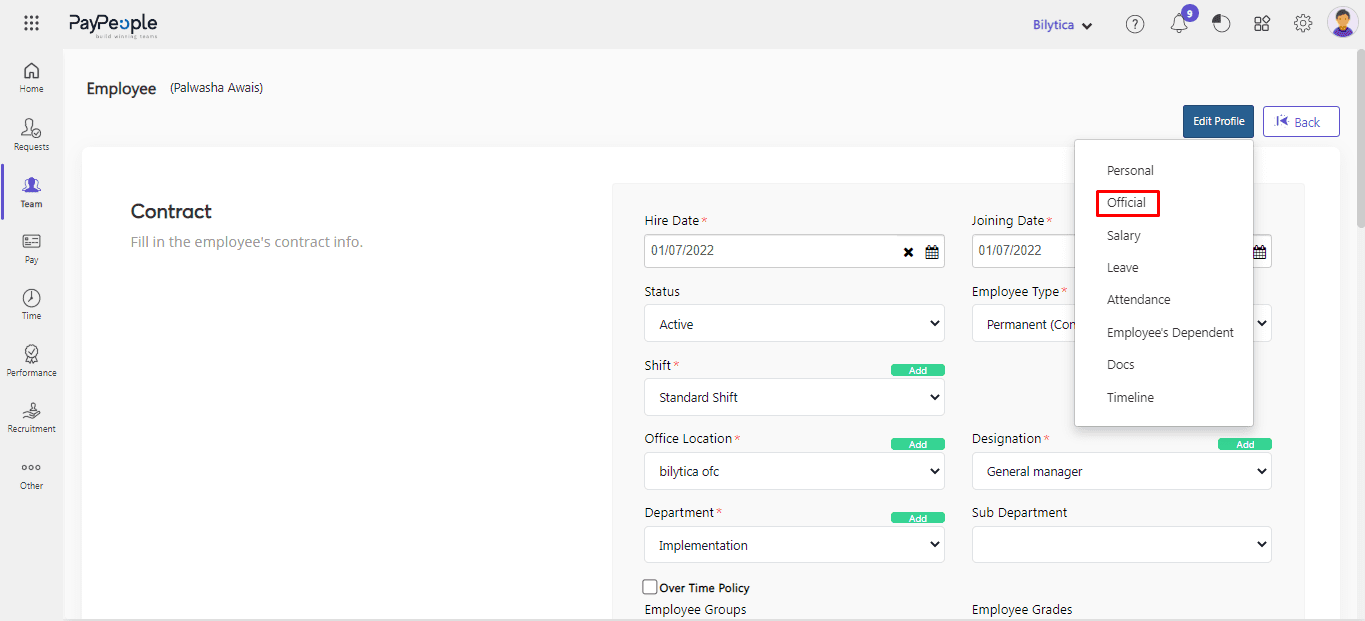Open the help question mark icon

point(1134,25)
